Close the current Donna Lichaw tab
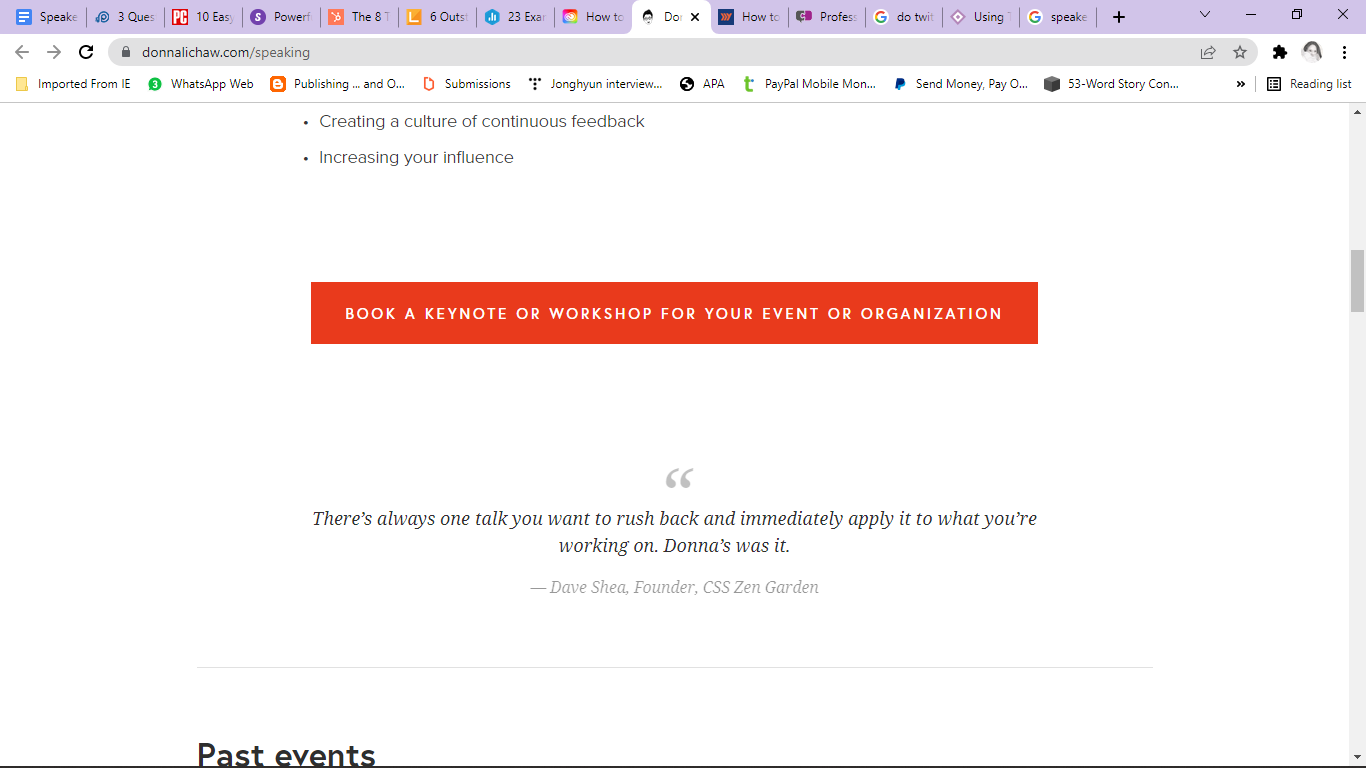This screenshot has height=768, width=1366. [695, 17]
